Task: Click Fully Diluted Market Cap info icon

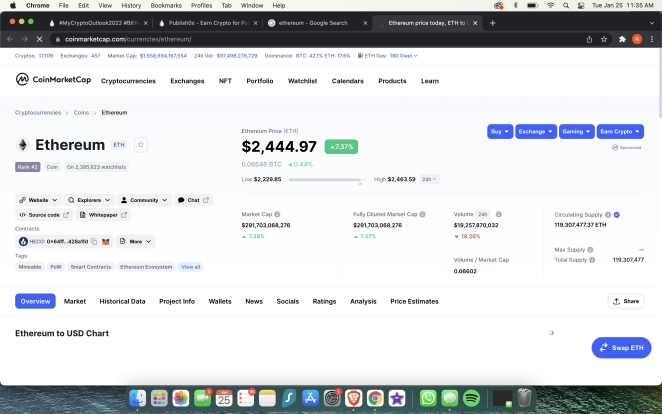Action: [423, 214]
